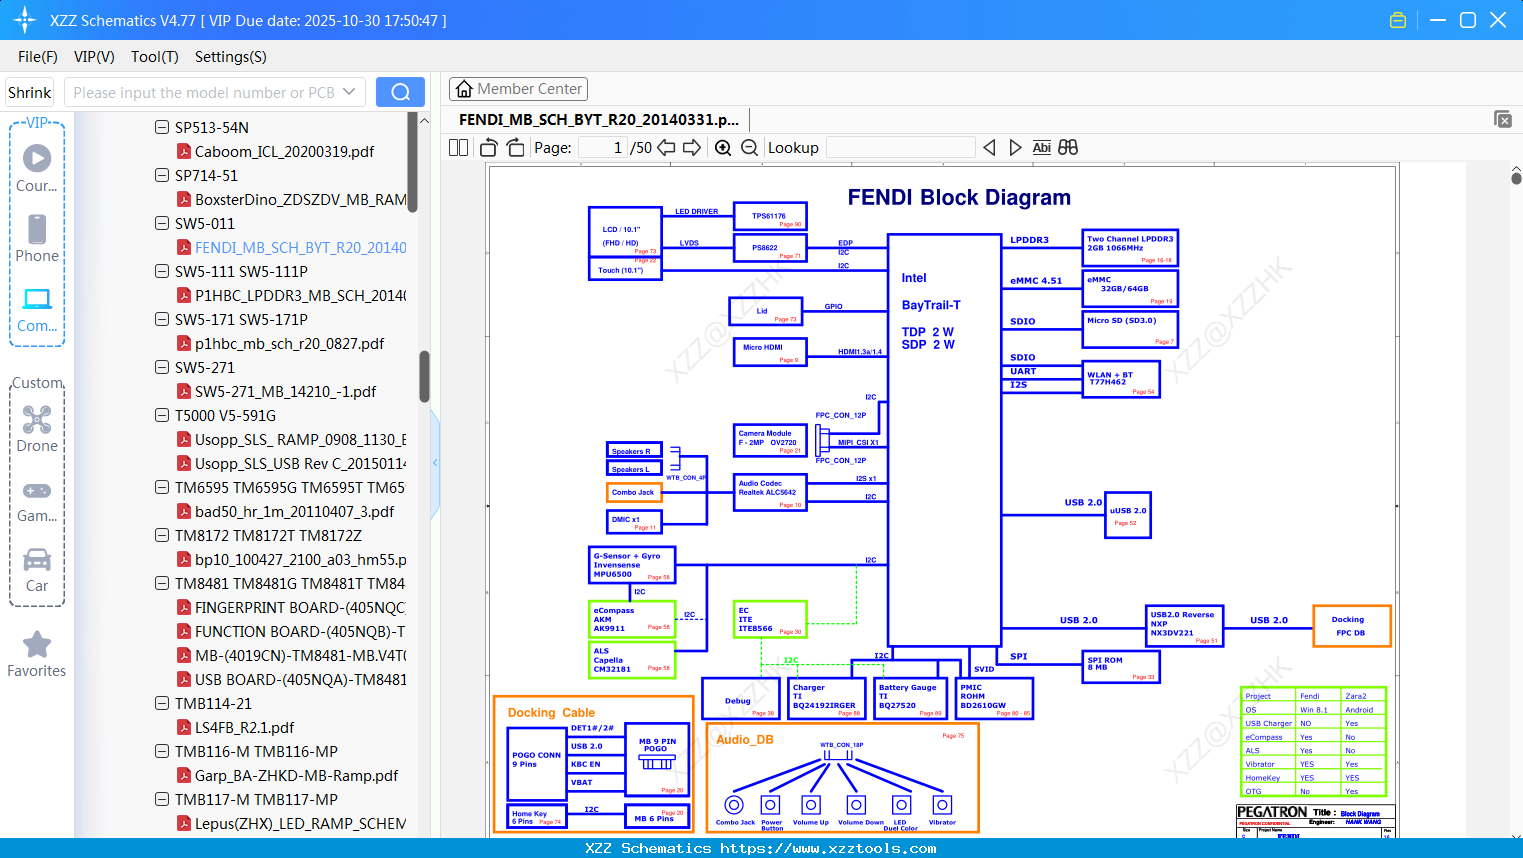
Task: Toggle the side-by-side page layout icon
Action: [458, 147]
